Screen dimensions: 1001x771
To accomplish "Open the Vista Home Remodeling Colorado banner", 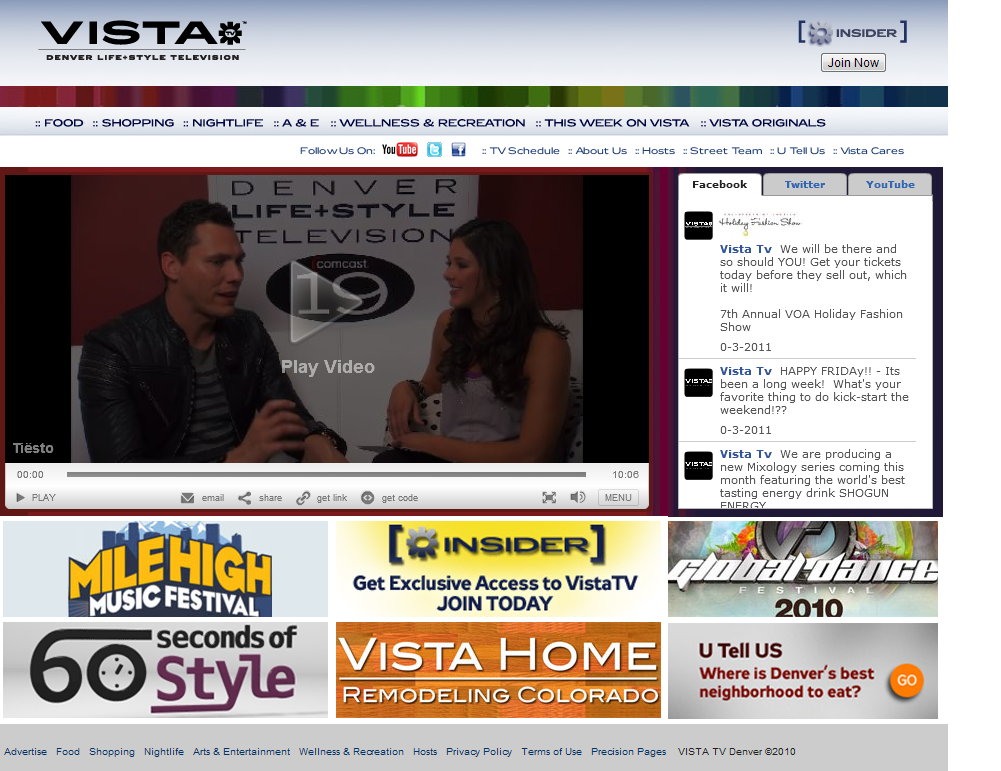I will (x=499, y=670).
